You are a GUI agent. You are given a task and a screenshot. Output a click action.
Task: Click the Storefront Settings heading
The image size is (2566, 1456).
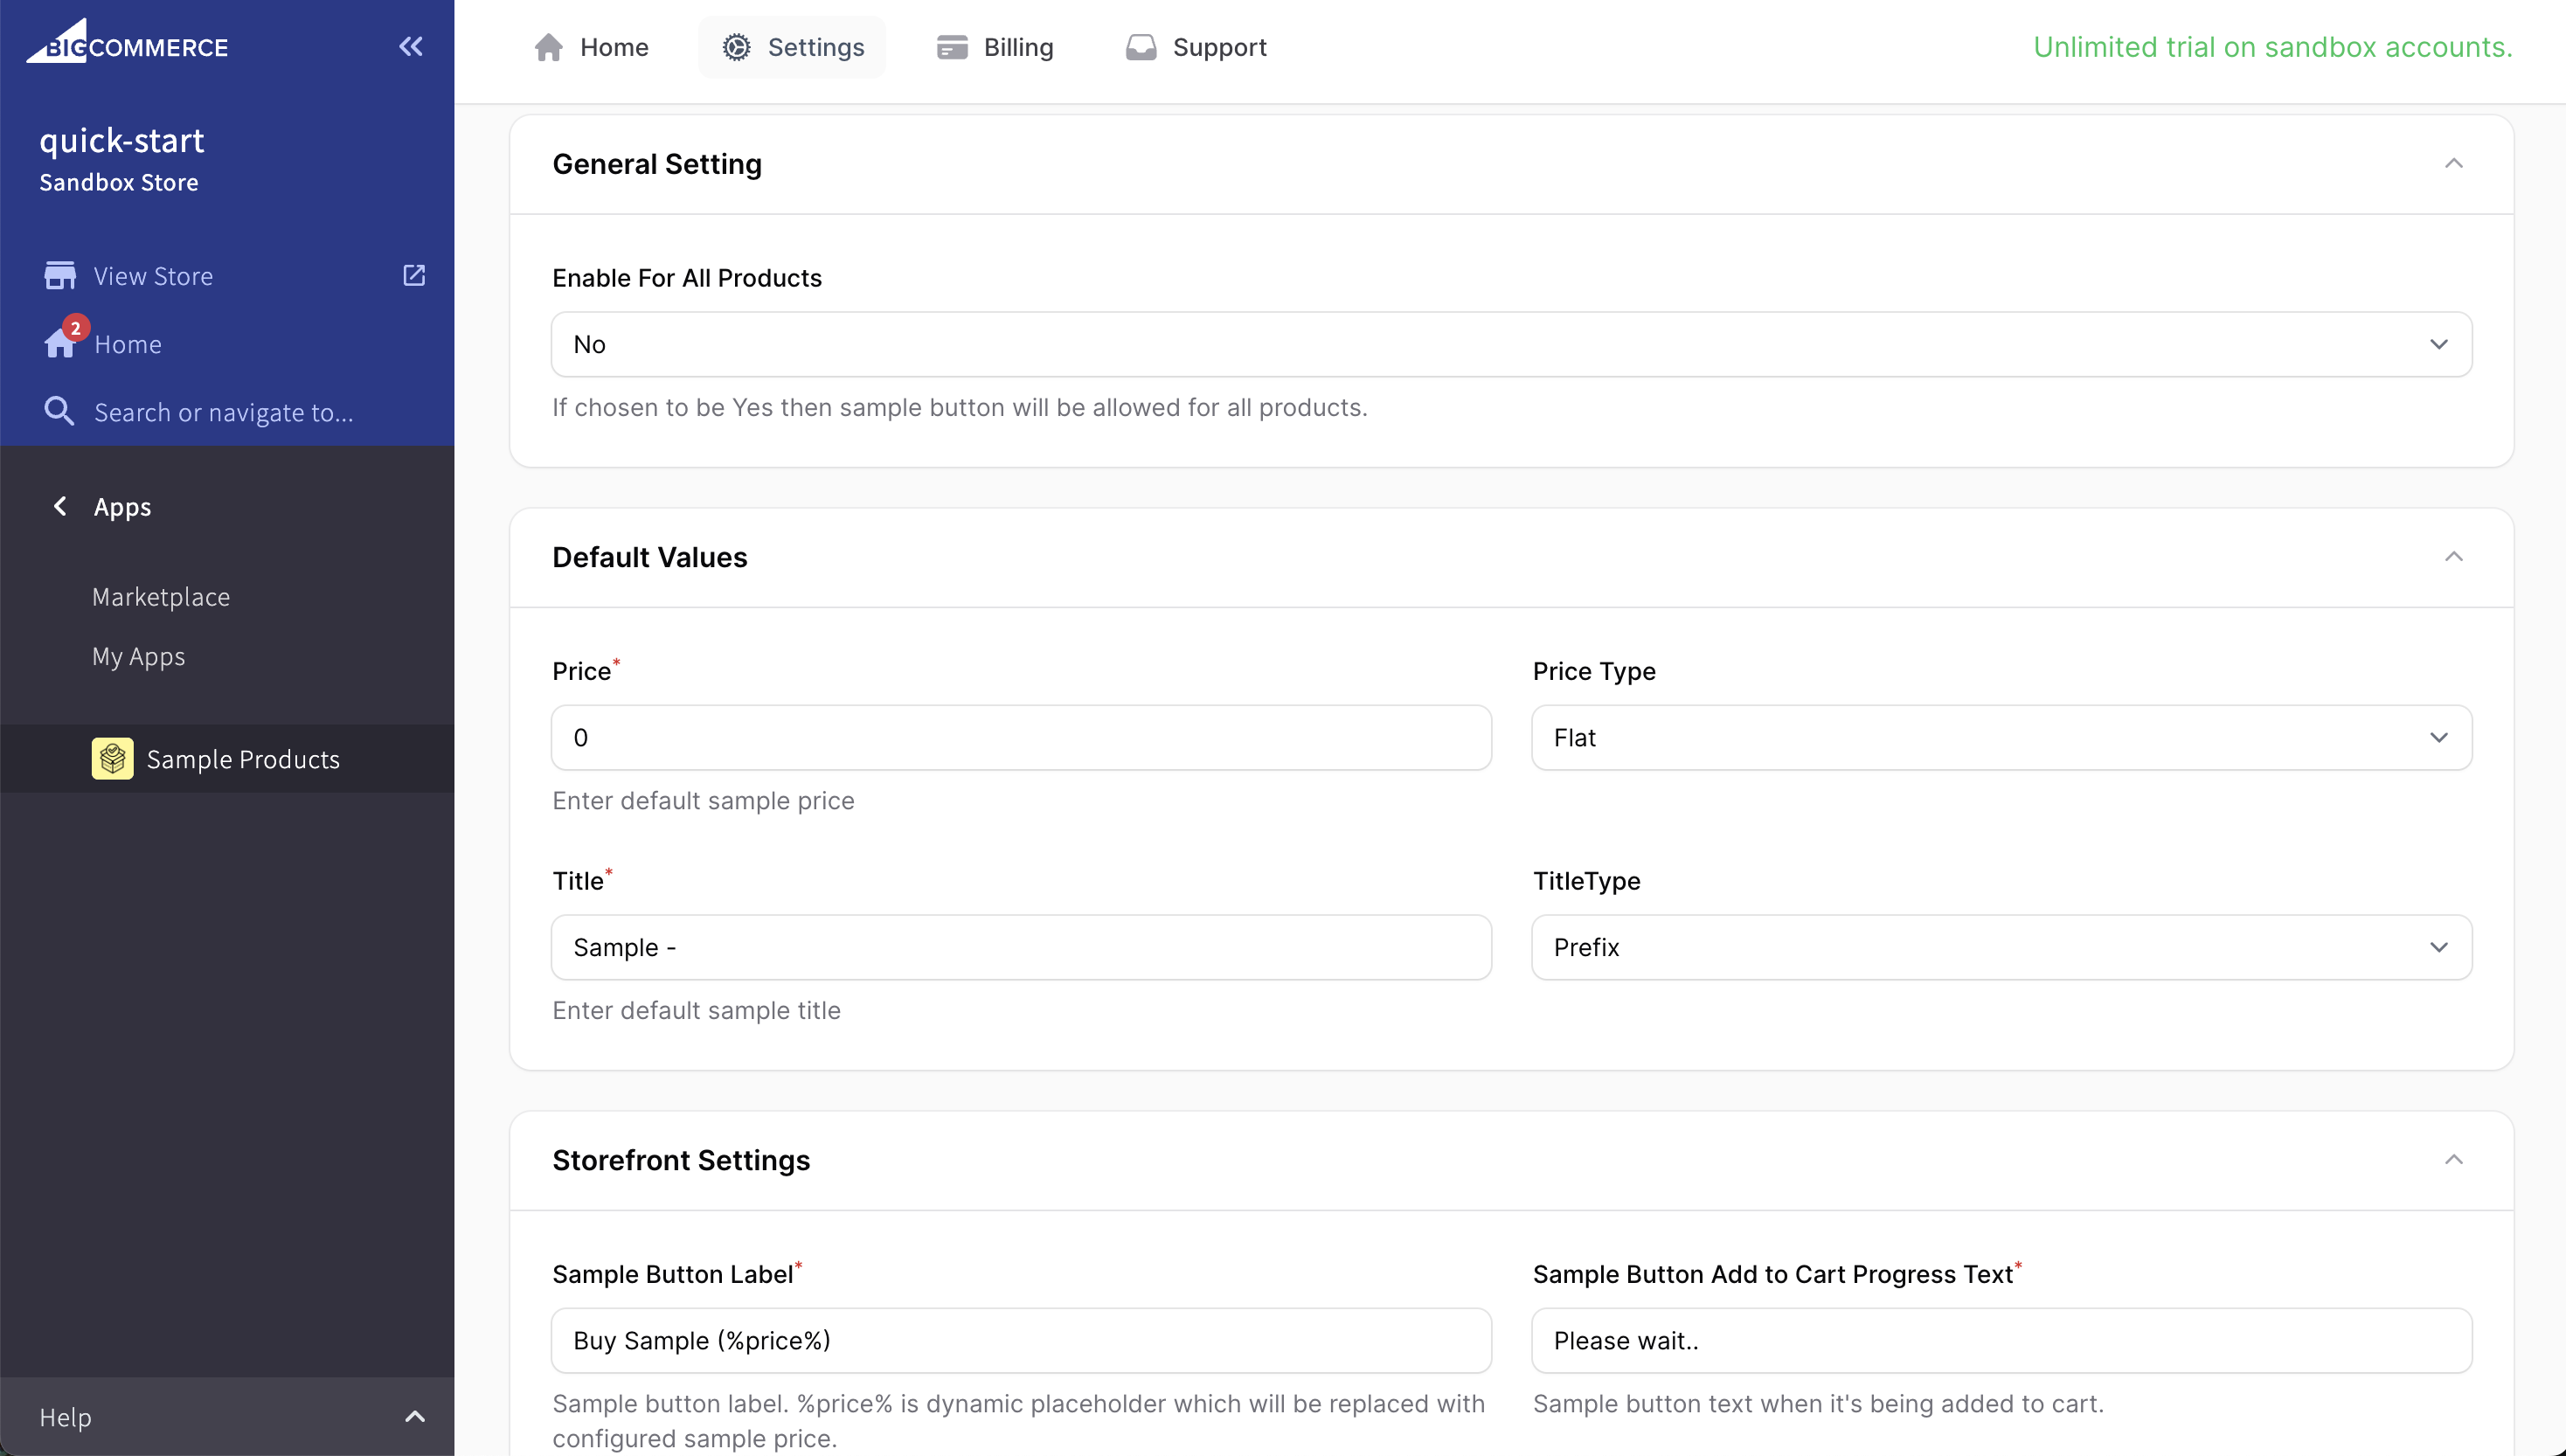(681, 1160)
